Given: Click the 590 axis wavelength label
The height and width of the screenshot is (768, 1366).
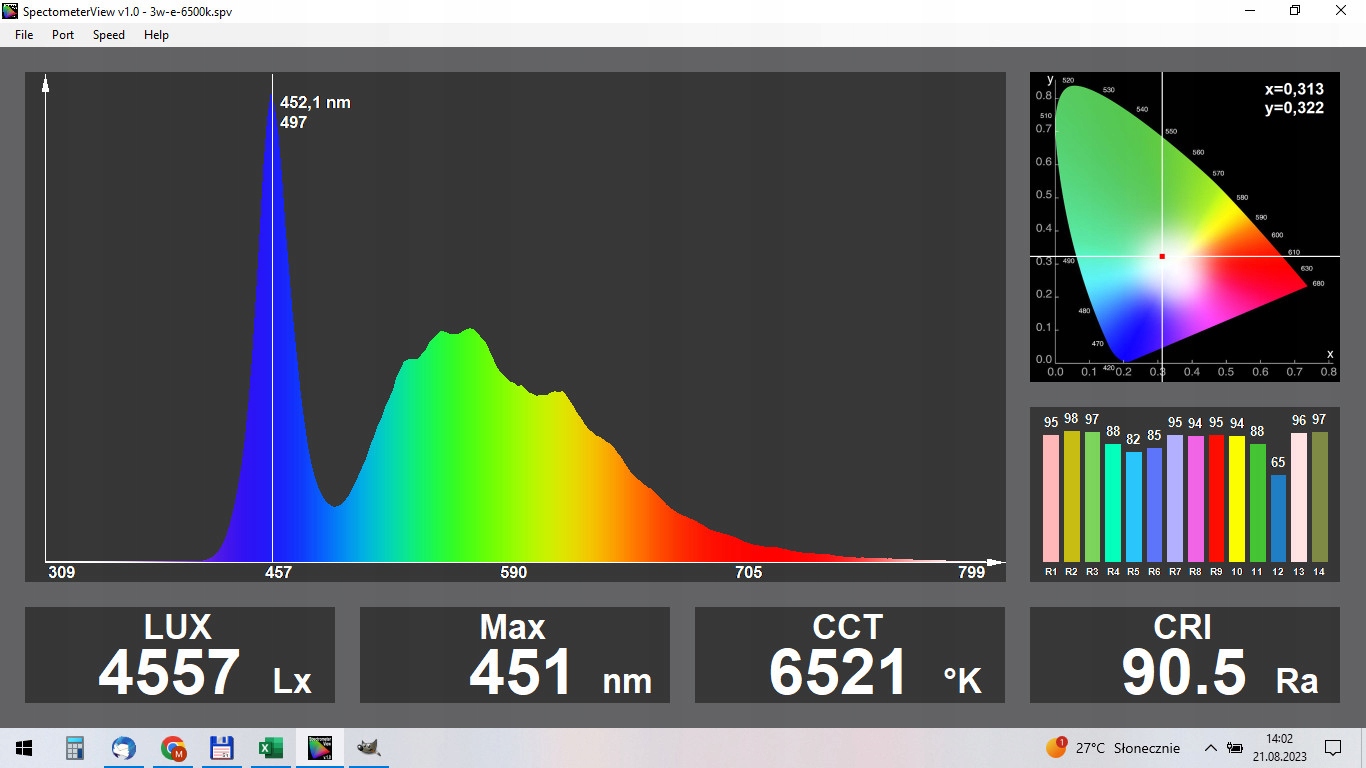Looking at the screenshot, I should [x=513, y=572].
